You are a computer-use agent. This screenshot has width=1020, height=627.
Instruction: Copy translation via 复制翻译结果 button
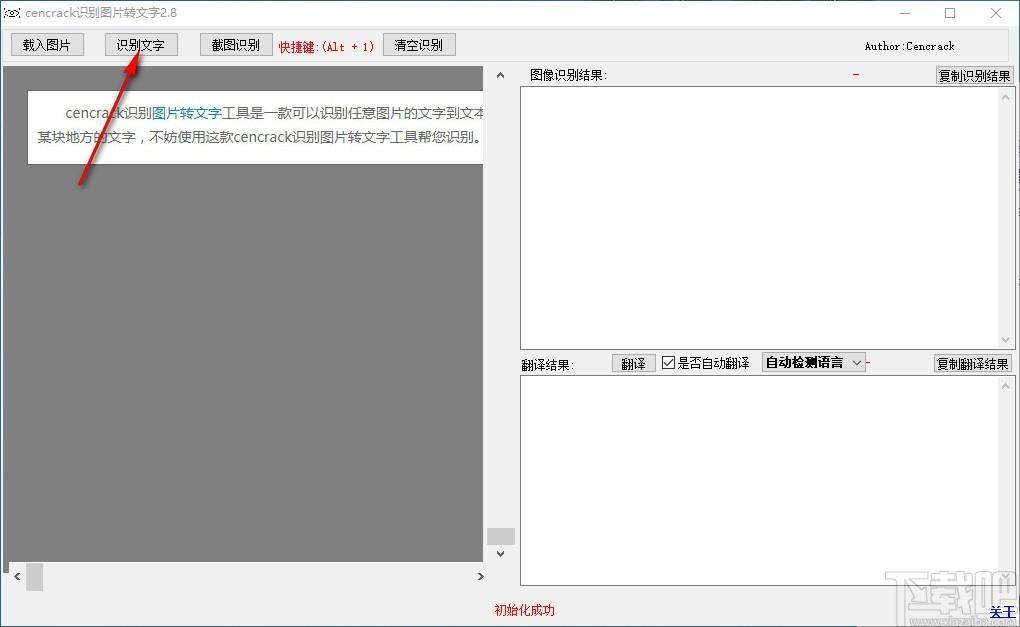click(973, 364)
